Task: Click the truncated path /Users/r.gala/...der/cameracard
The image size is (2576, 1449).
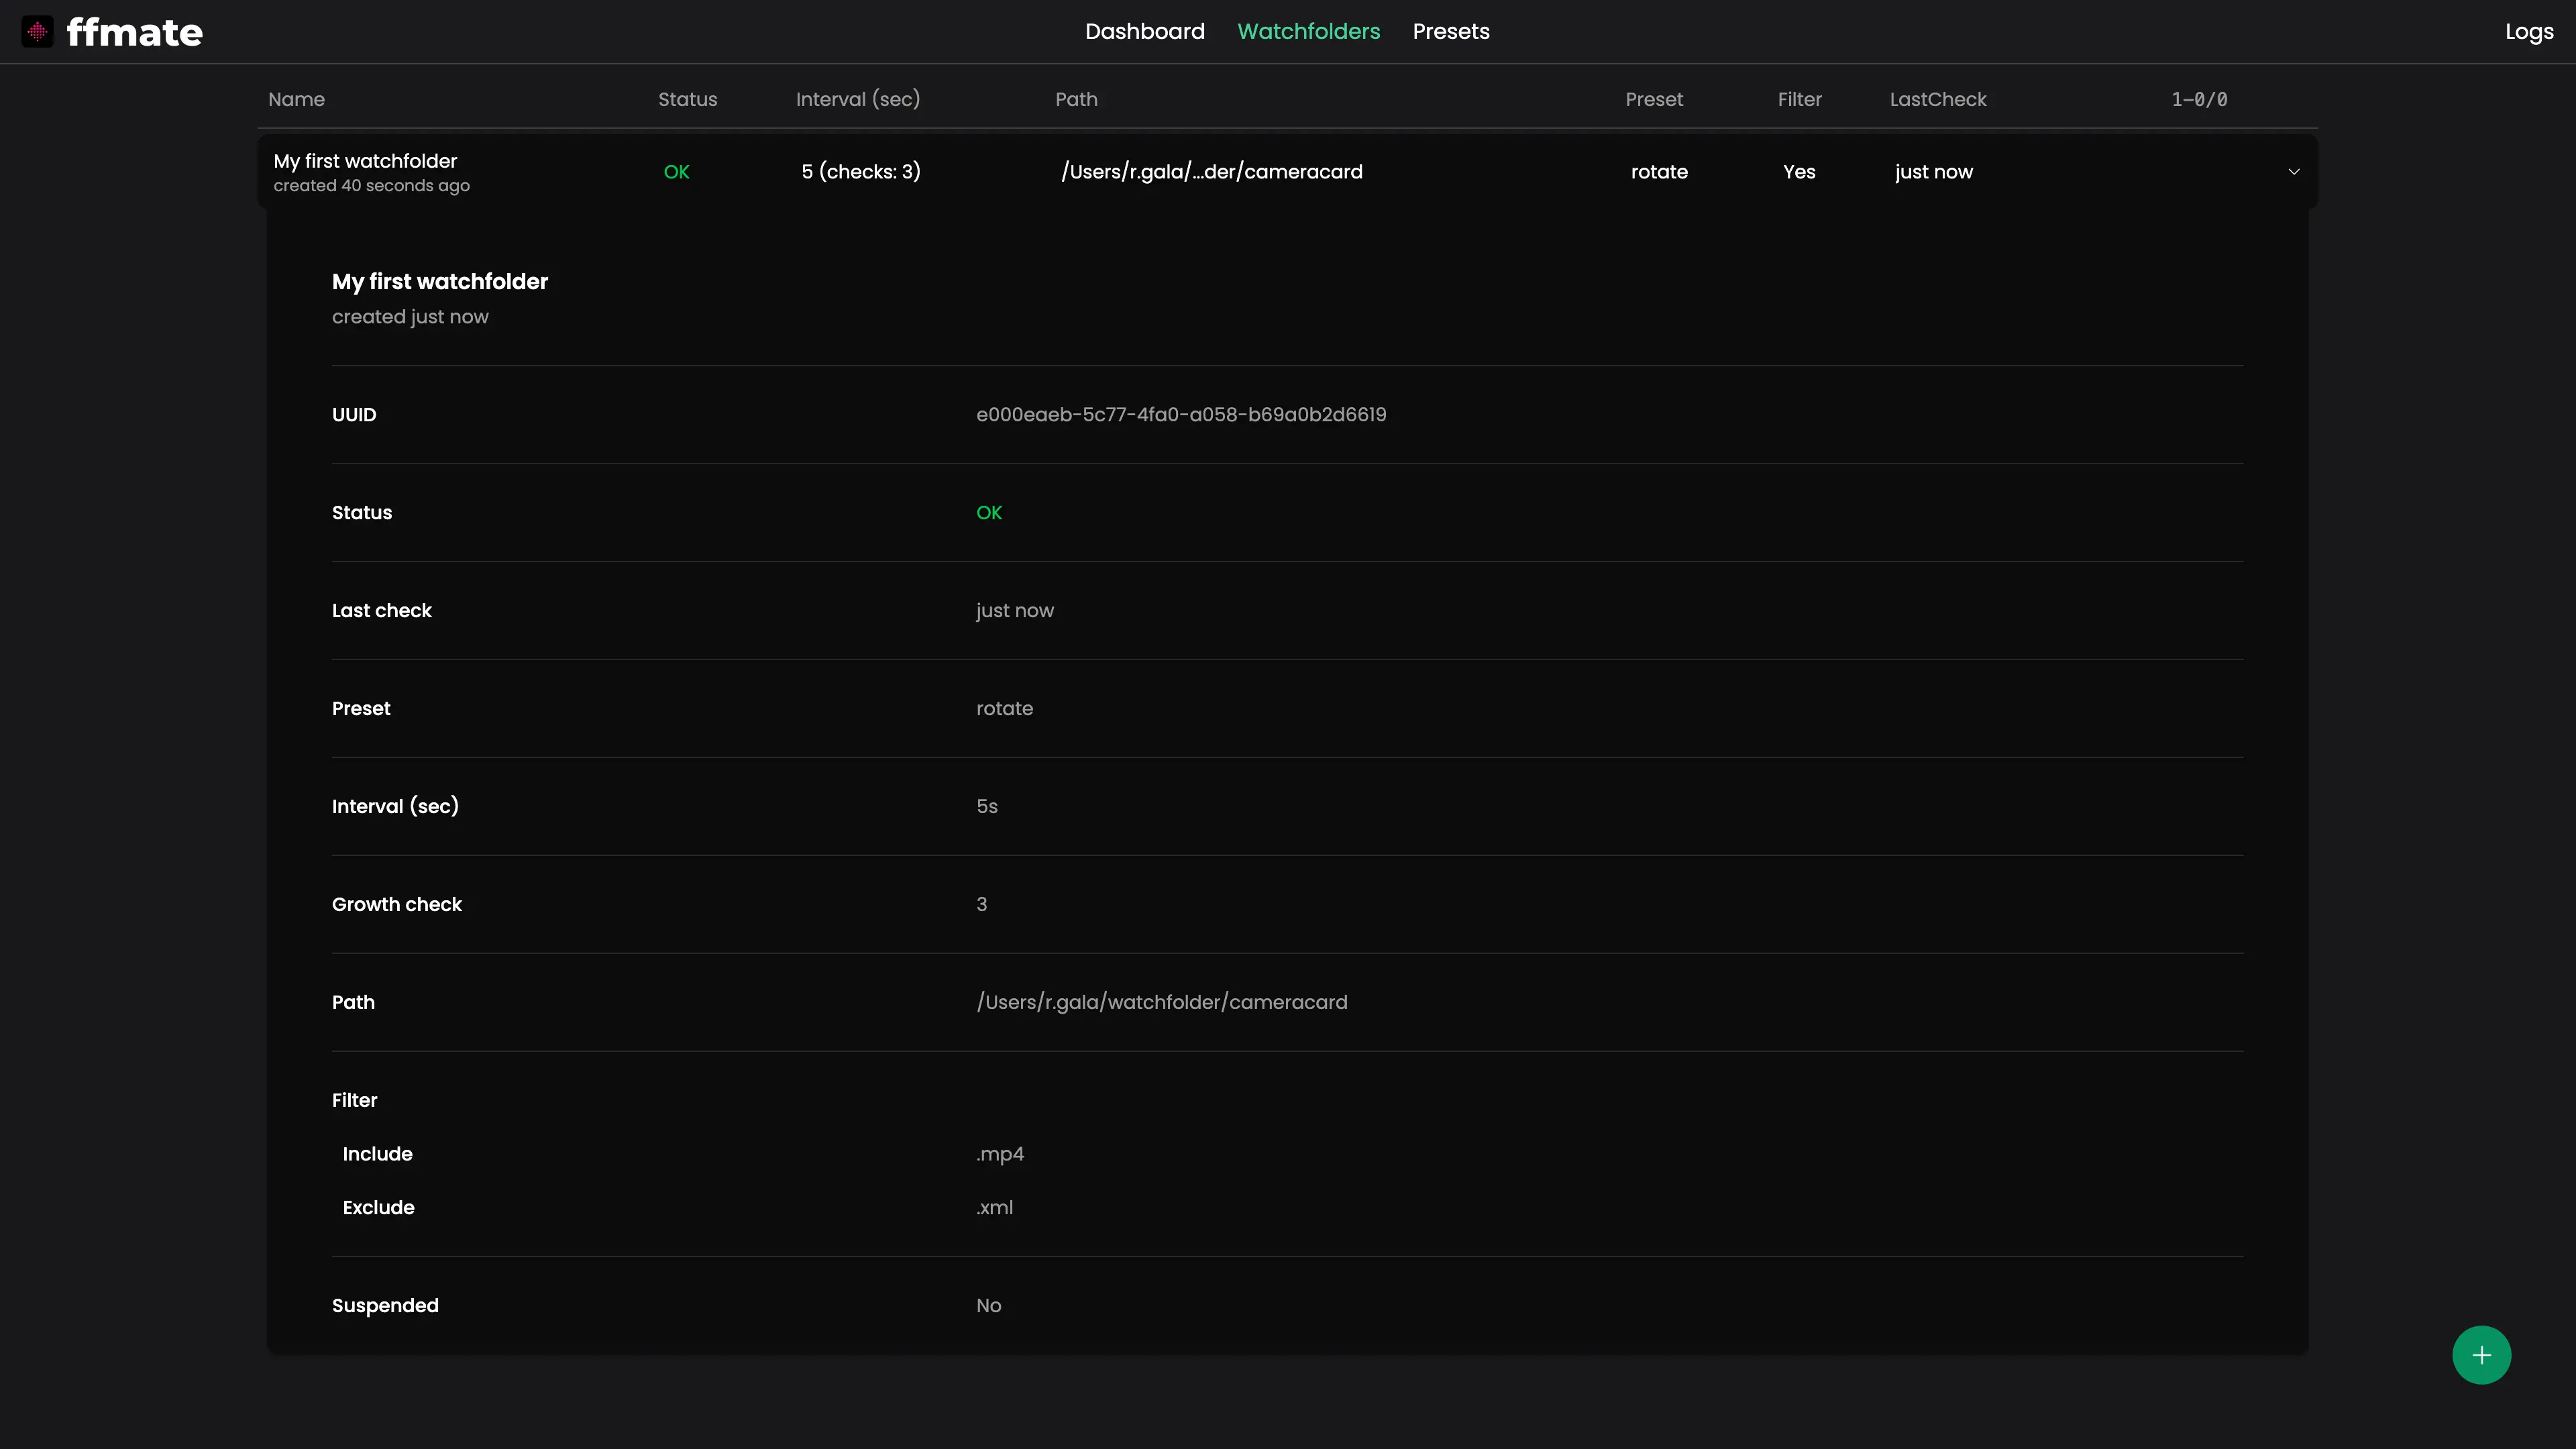Action: click(1211, 172)
